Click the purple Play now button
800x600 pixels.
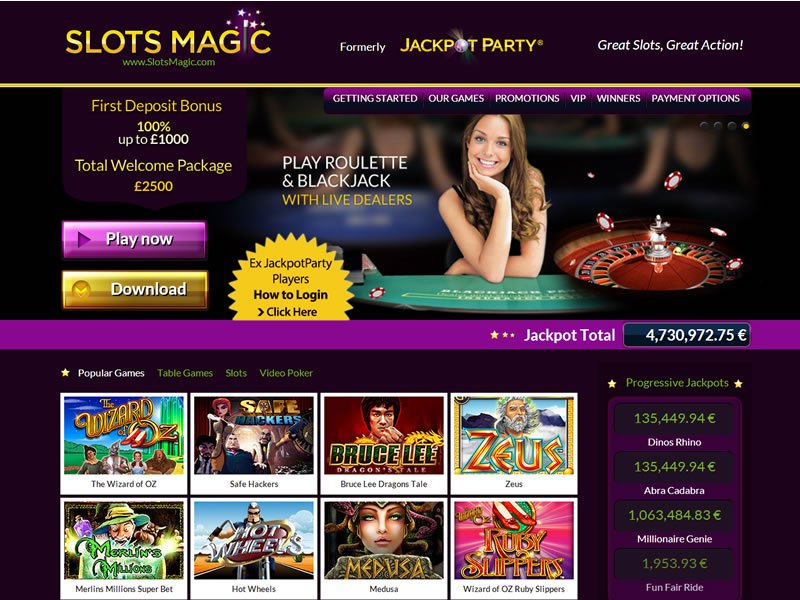click(x=134, y=239)
